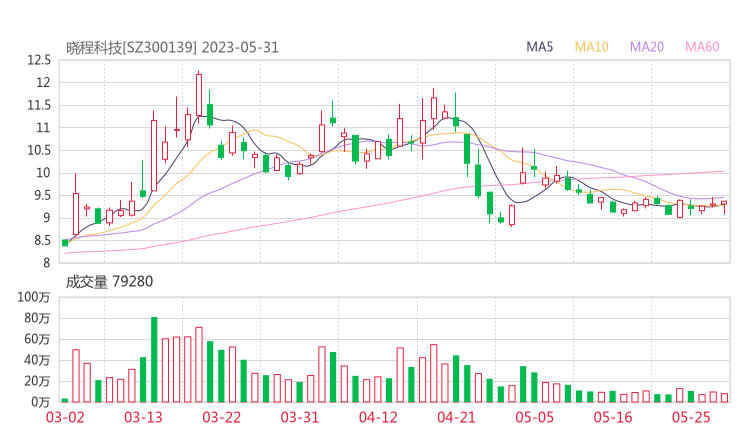Image resolution: width=740 pixels, height=440 pixels.
Task: Click the 12.5 price axis label
Action: pyautogui.click(x=39, y=60)
